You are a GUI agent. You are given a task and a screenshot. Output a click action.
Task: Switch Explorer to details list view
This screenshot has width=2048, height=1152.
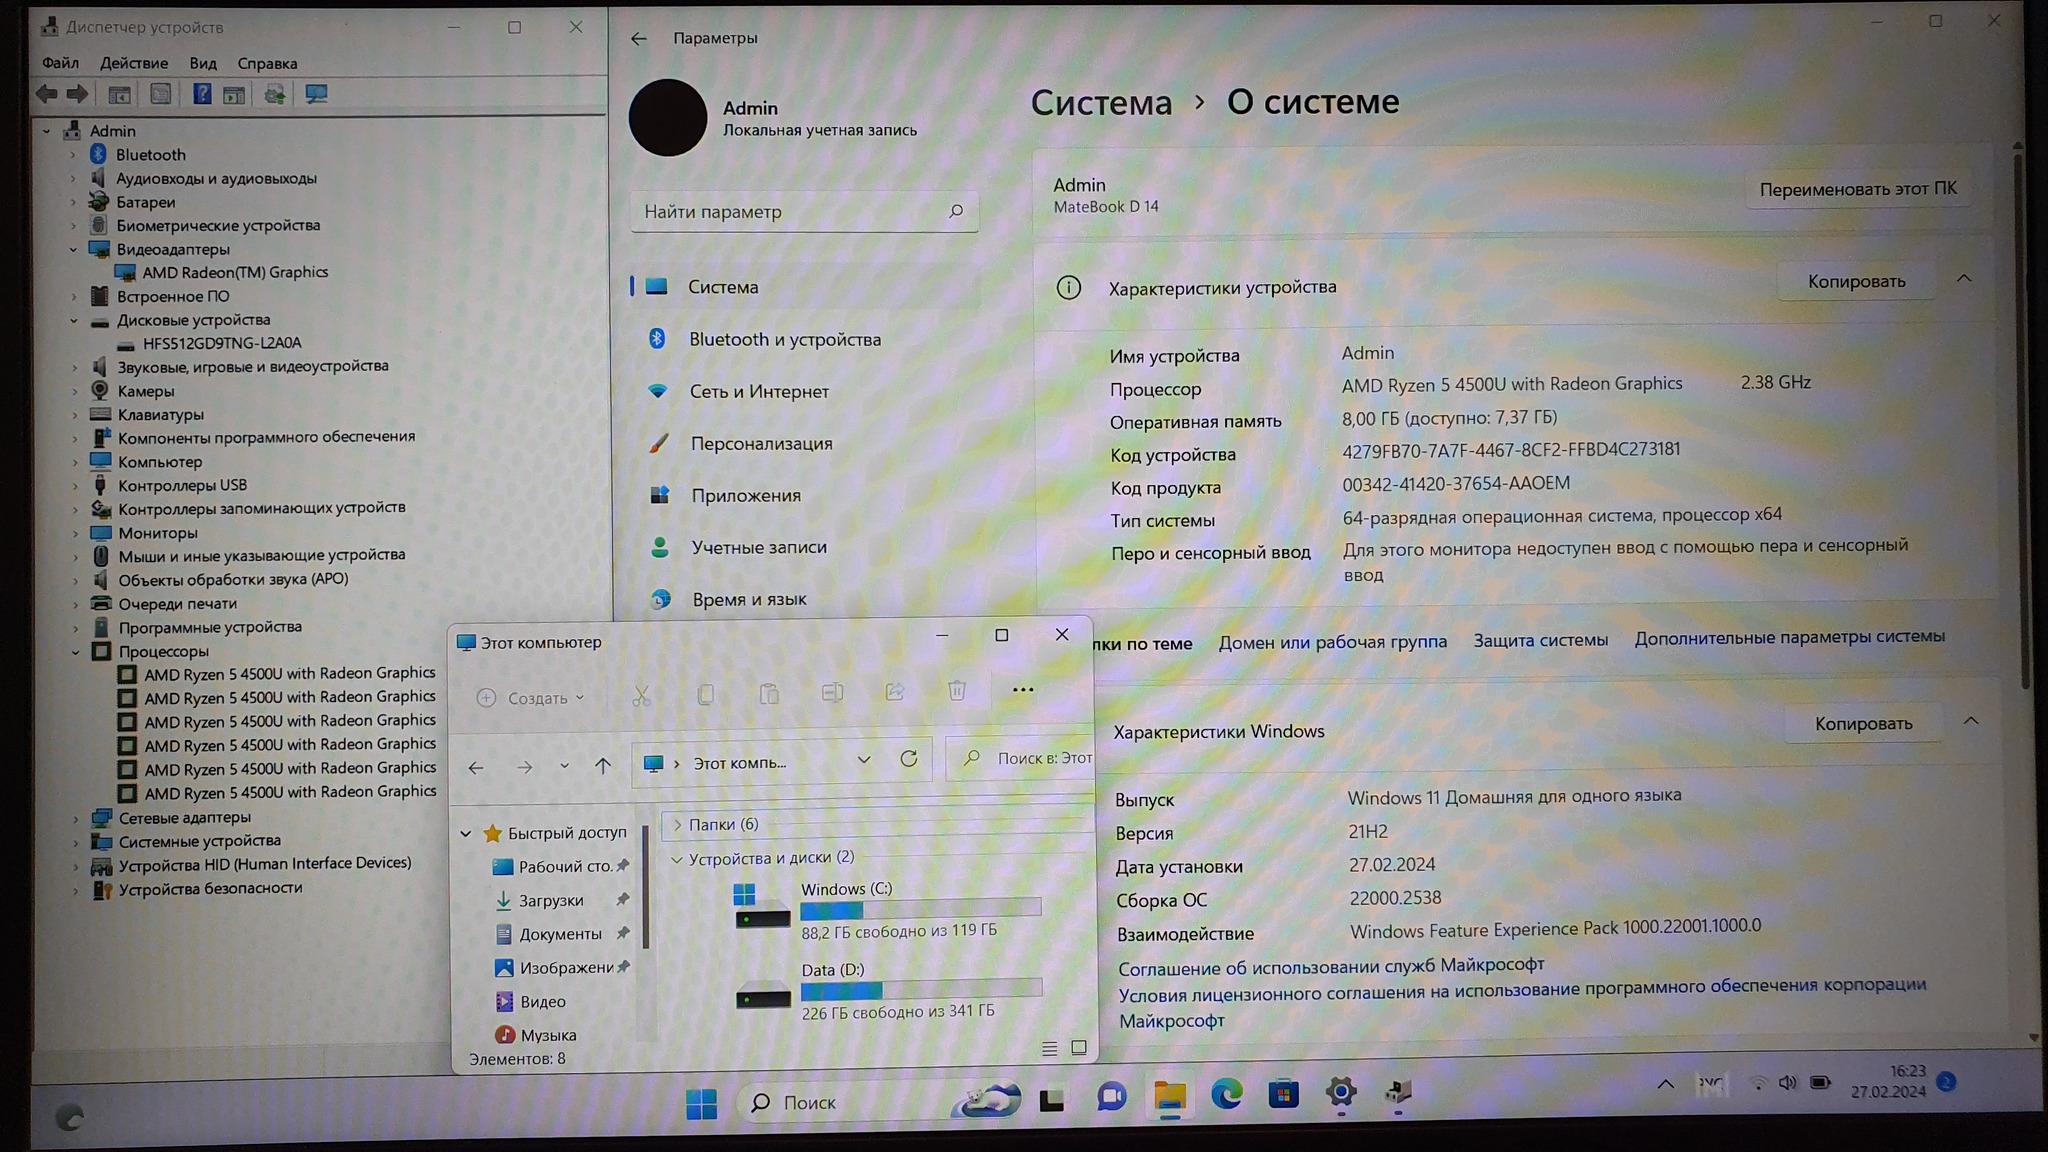[x=1049, y=1048]
